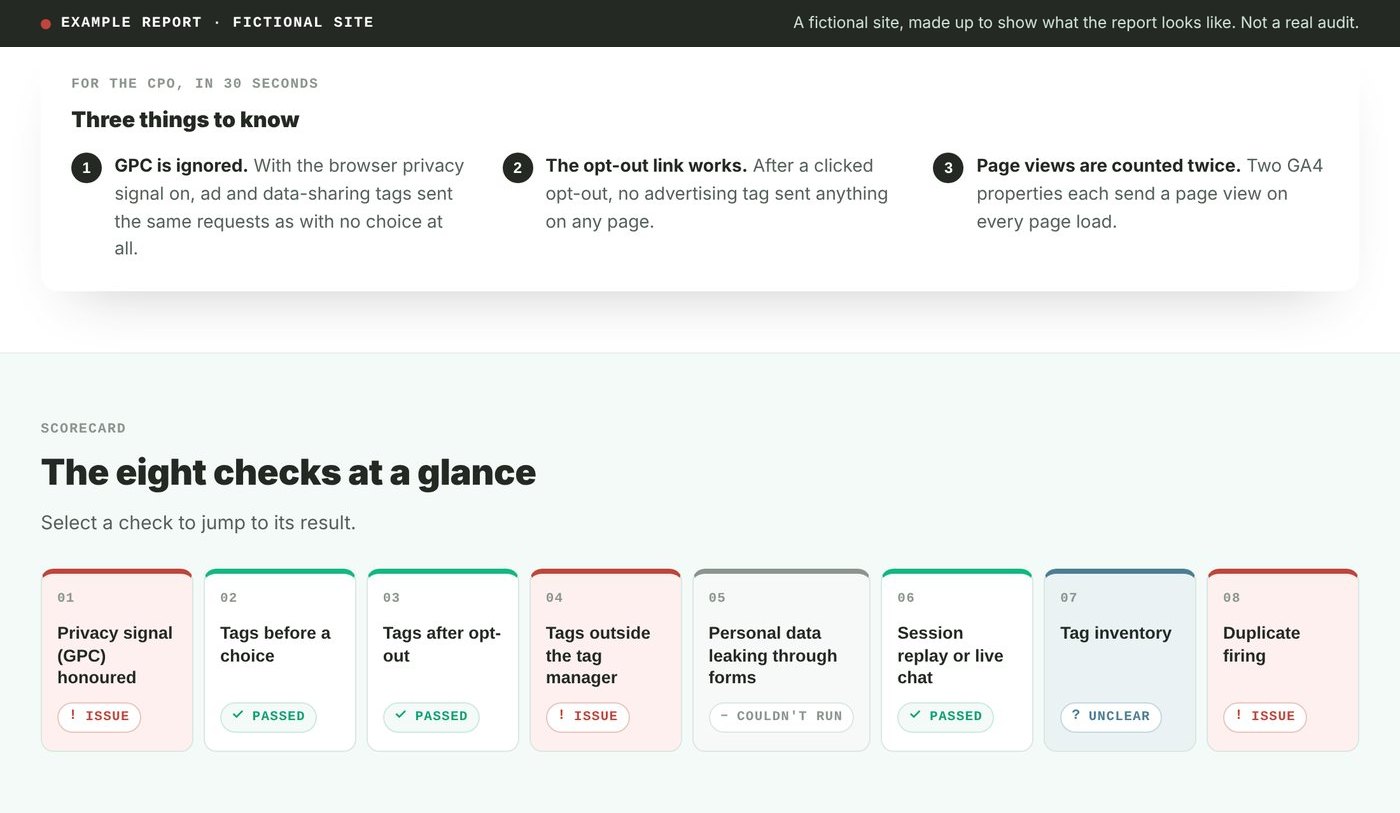Click the number 2 circle beside opt-out link works
Viewport: 1400px width, 813px height.
(517, 168)
